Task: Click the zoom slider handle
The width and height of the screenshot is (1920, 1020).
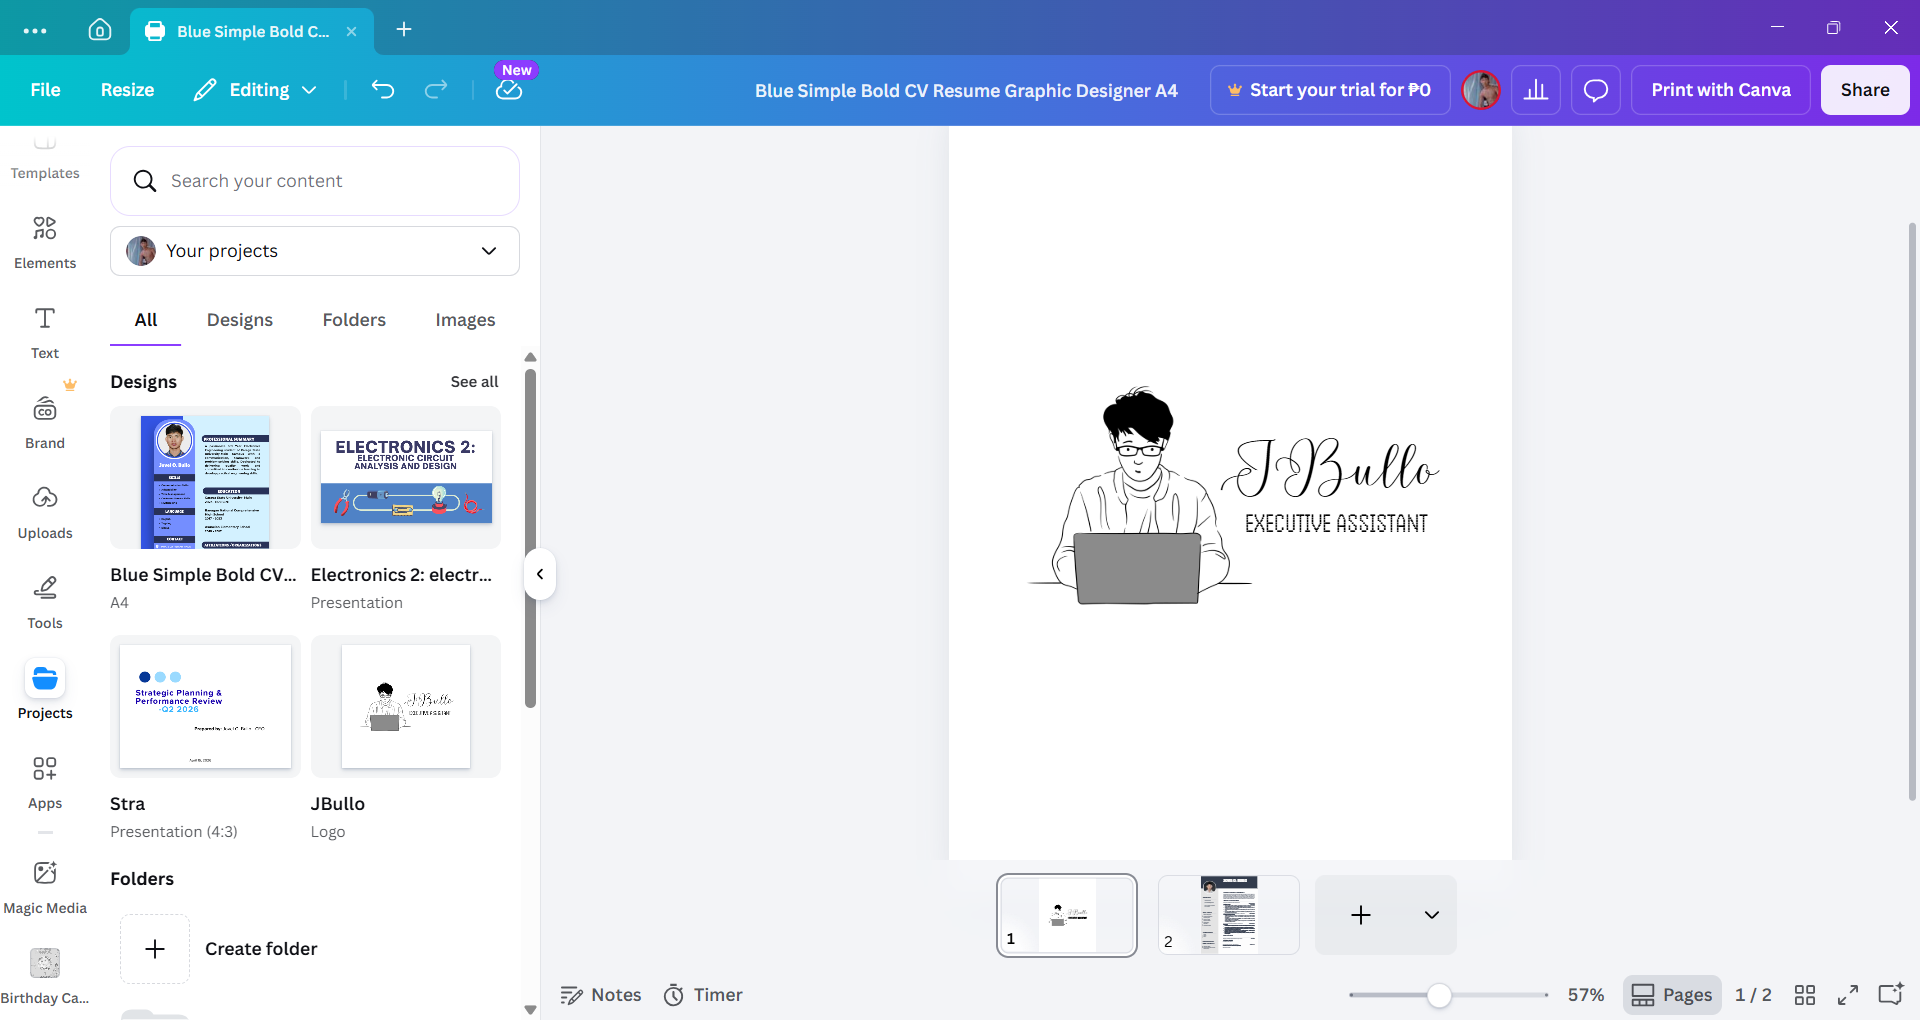Action: click(1439, 995)
